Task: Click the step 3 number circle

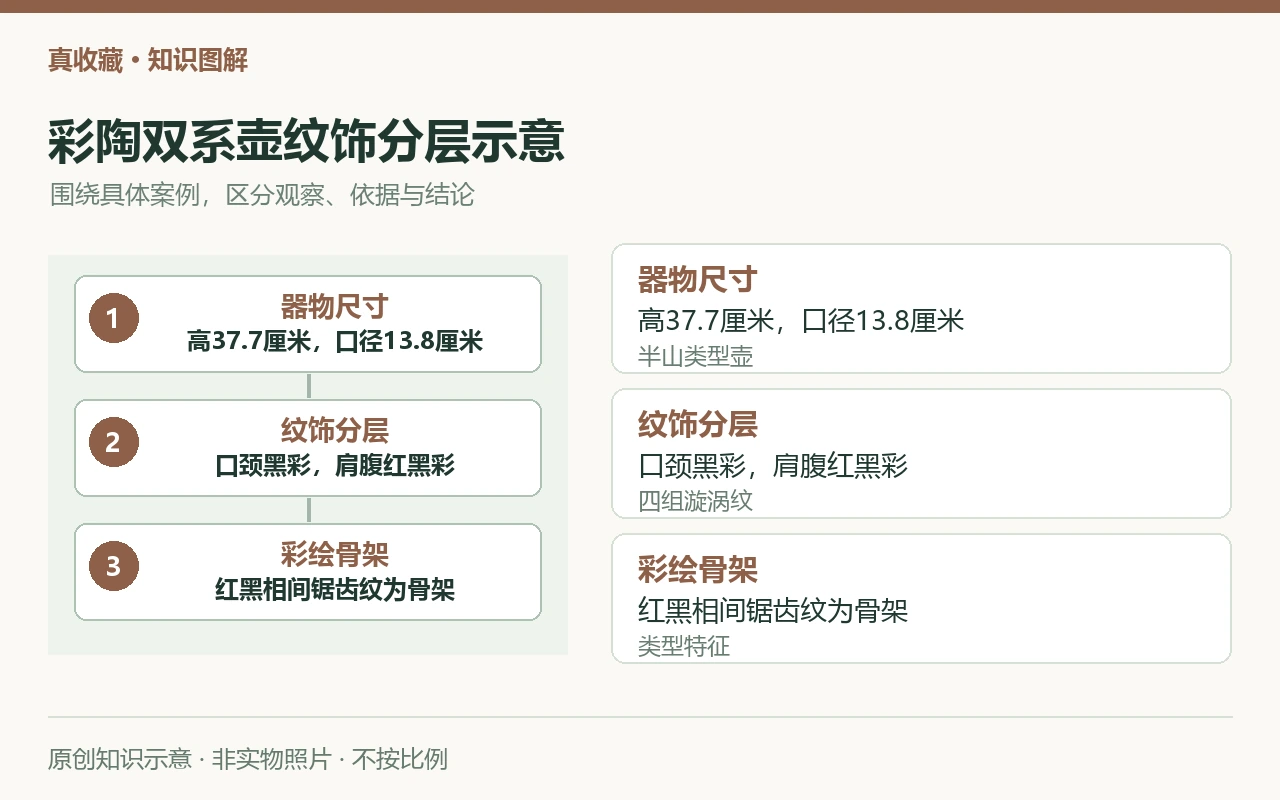Action: [113, 567]
